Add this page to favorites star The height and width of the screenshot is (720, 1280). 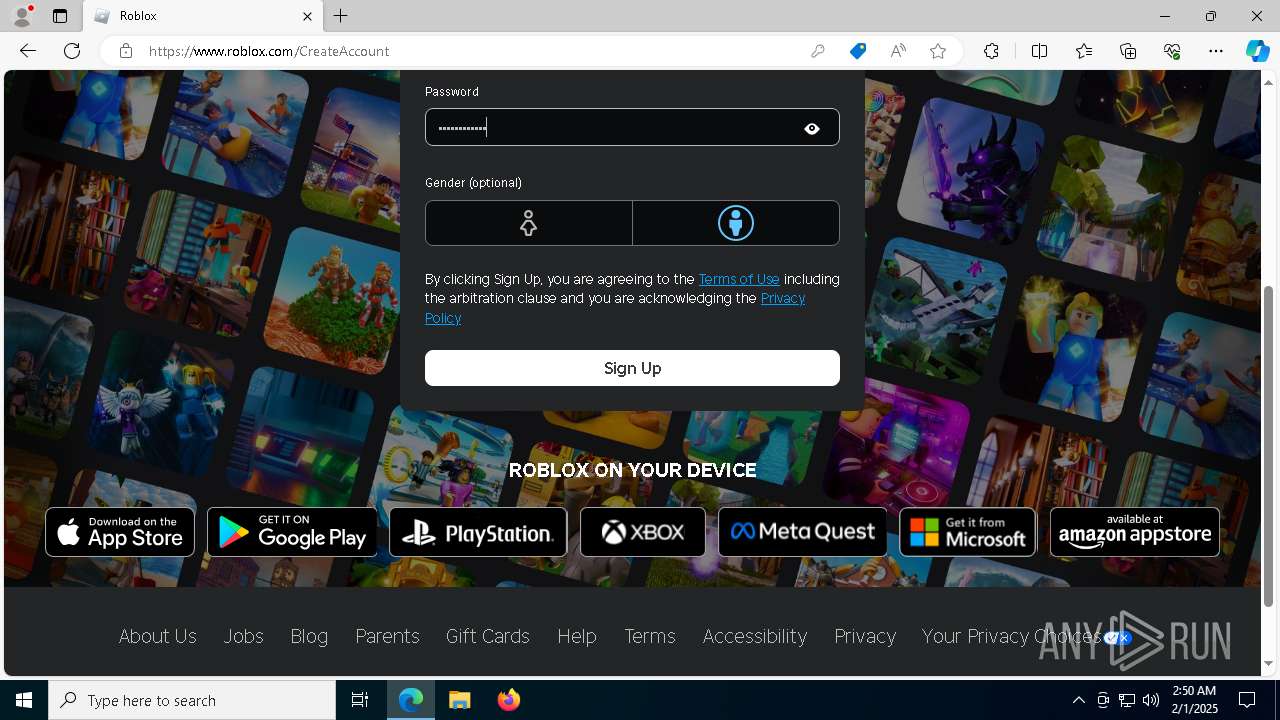pos(938,51)
